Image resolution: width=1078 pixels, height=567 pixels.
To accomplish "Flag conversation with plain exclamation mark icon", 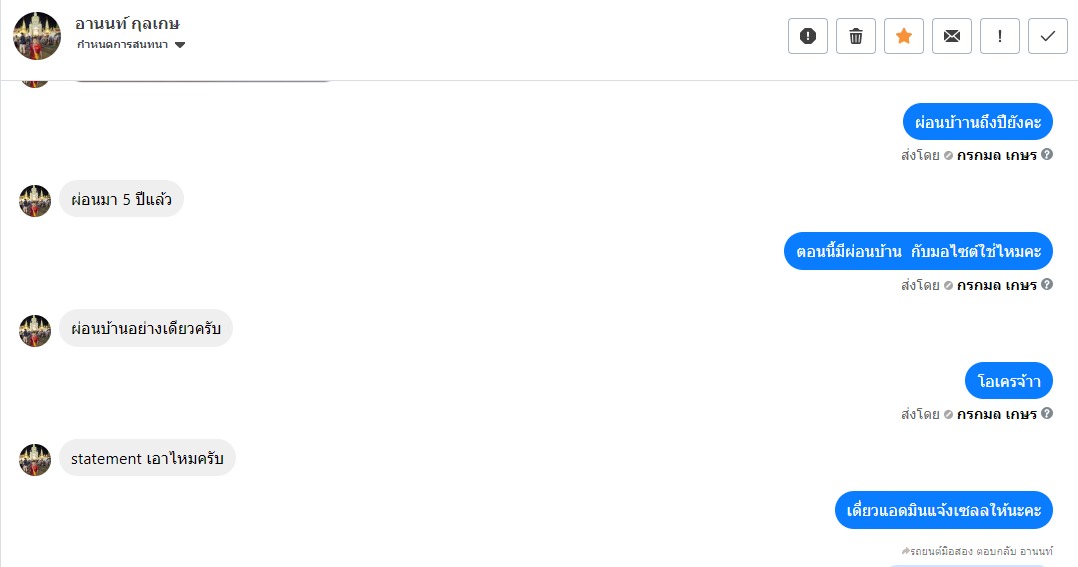I will (x=1000, y=36).
